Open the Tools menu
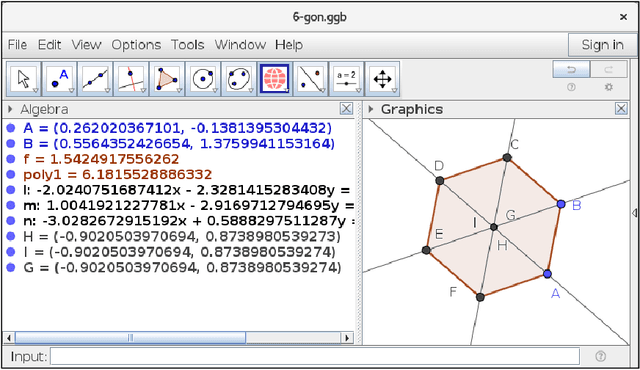The image size is (640, 370). (x=187, y=45)
